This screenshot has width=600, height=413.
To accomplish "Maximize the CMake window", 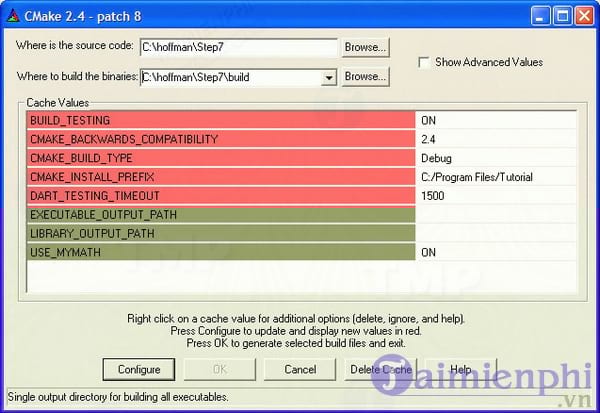I will (x=560, y=16).
